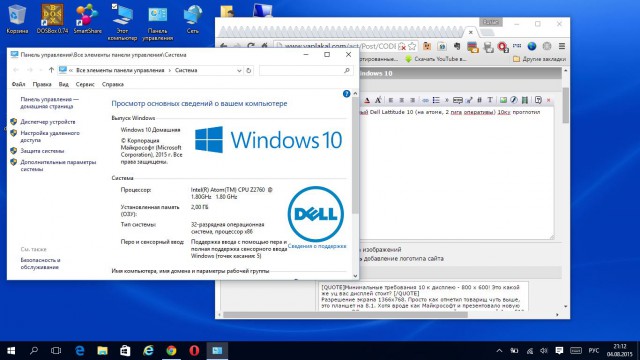
Task: Open the Справка menu
Action: point(113,84)
